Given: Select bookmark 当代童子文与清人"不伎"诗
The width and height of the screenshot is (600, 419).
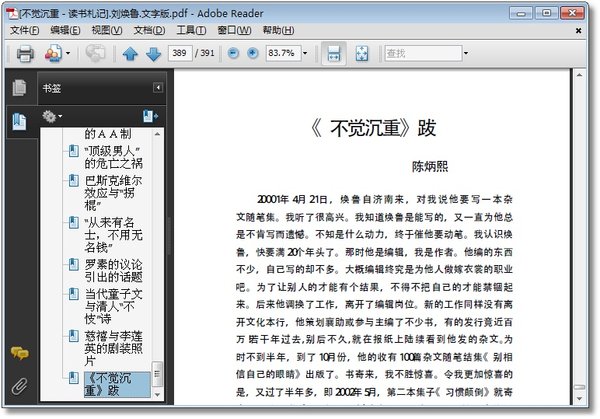Looking at the screenshot, I should tap(113, 306).
